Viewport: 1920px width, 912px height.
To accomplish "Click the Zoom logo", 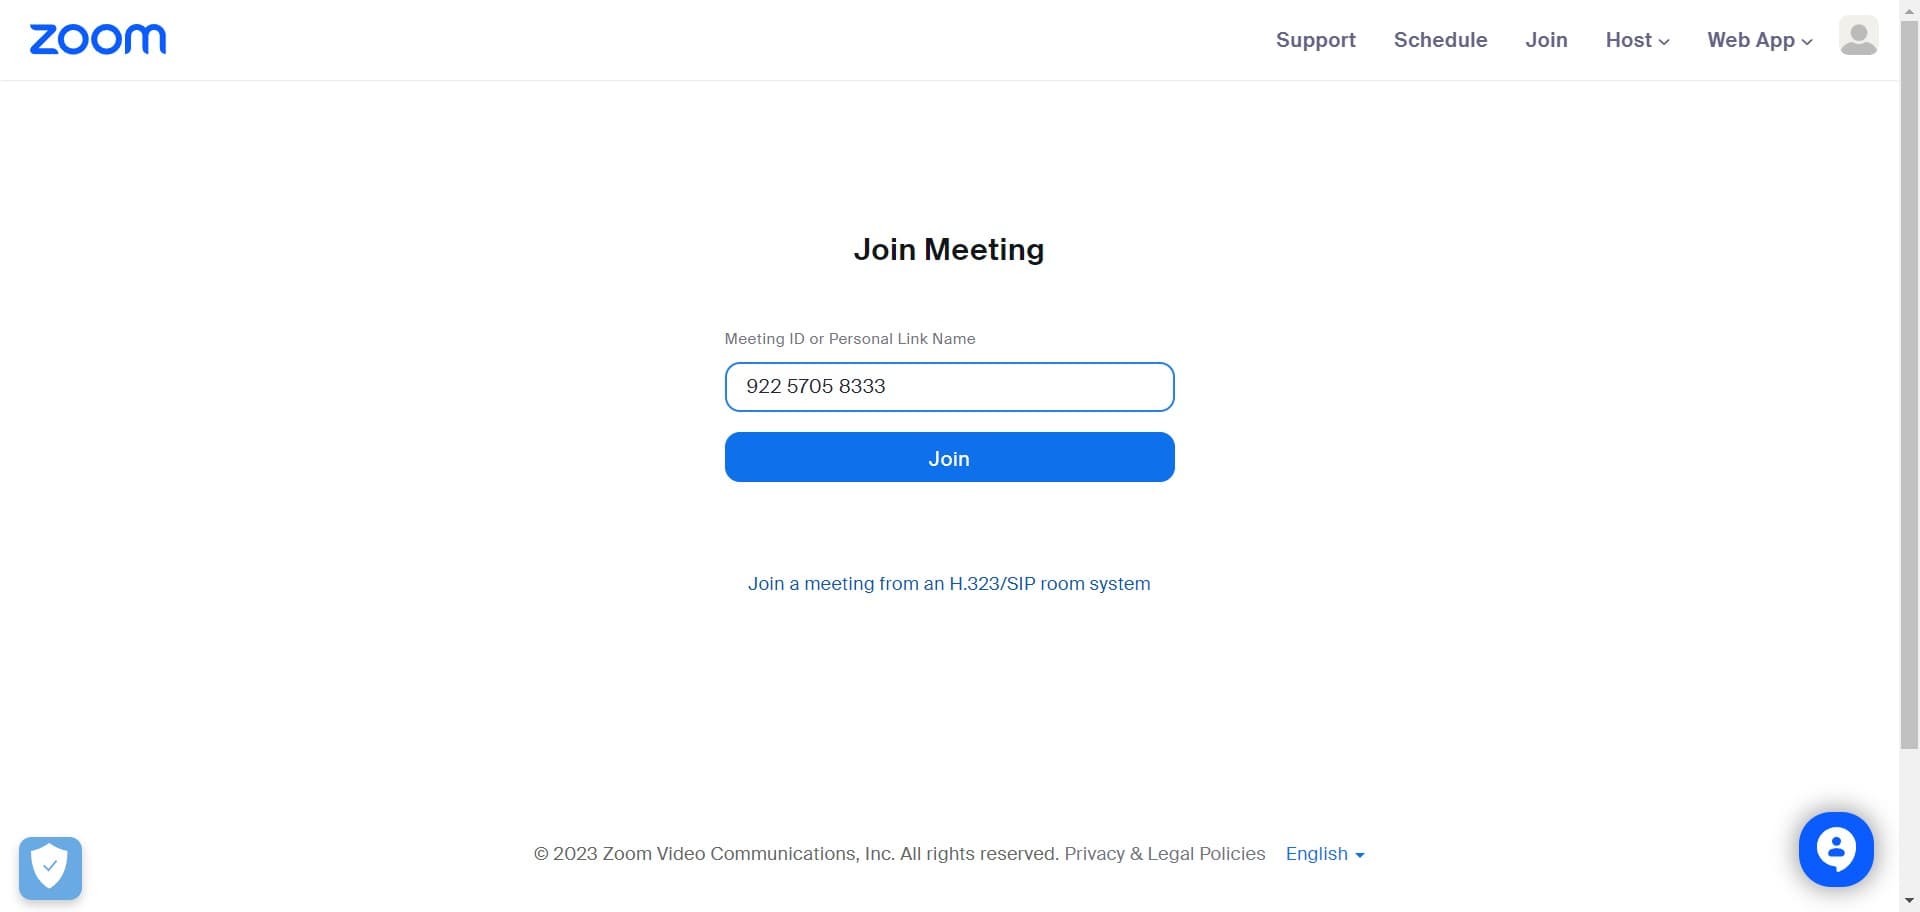I will 97,39.
